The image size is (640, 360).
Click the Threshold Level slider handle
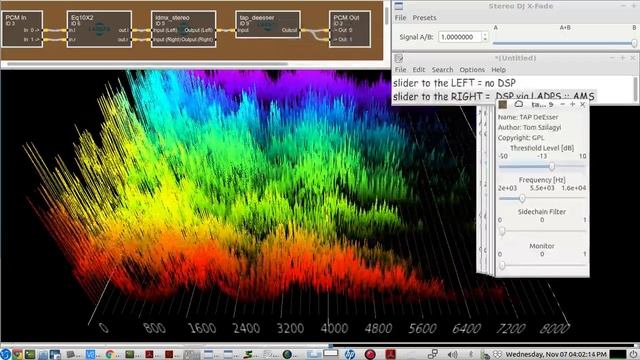click(x=551, y=166)
